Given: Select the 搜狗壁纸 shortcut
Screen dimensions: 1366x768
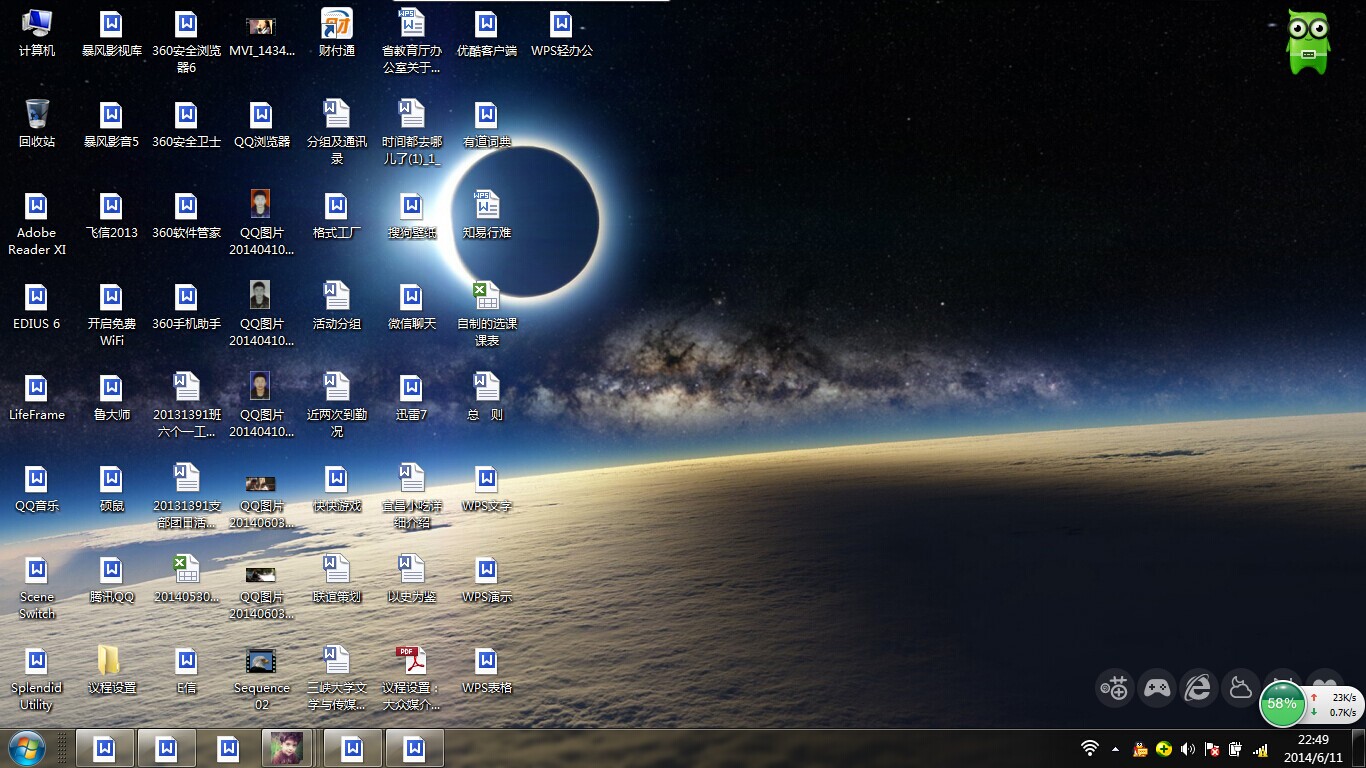Looking at the screenshot, I should tap(412, 215).
